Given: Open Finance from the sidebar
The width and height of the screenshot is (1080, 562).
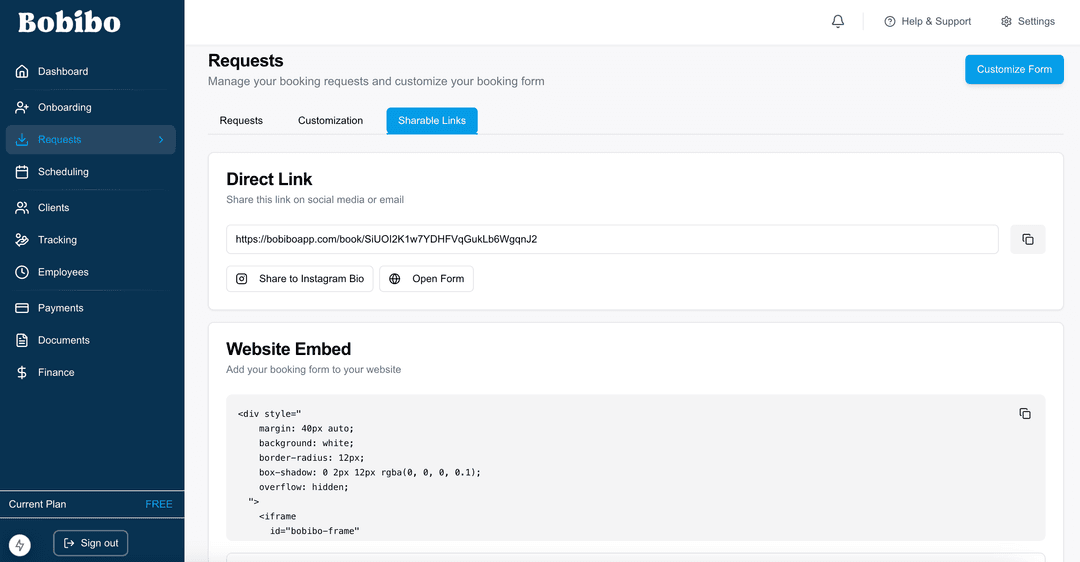Looking at the screenshot, I should [56, 372].
